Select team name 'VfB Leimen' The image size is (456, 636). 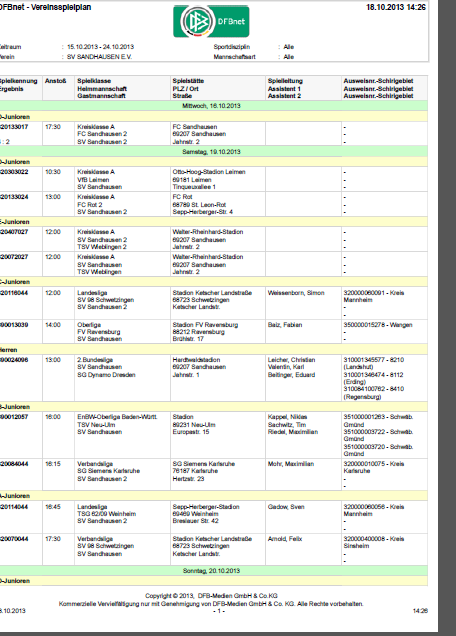93,180
